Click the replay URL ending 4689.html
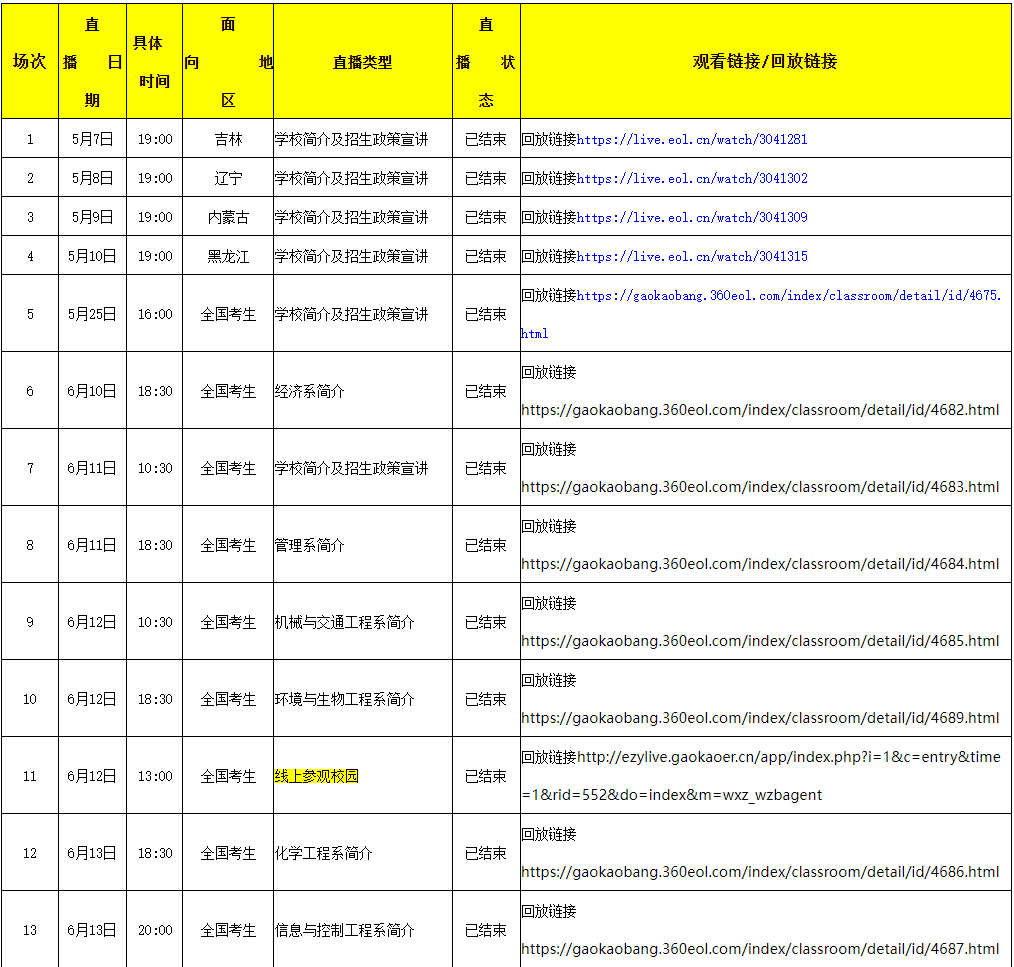The height and width of the screenshot is (967, 1014). [760, 718]
